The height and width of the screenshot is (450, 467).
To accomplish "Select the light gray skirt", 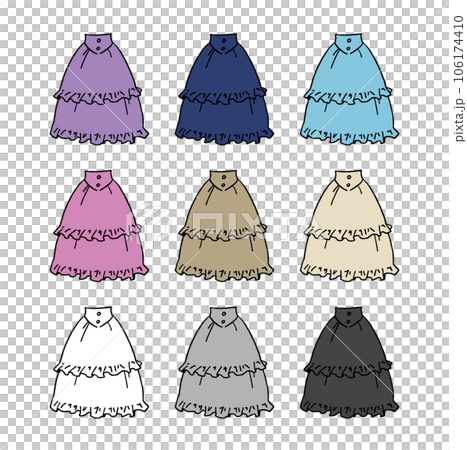I will click(224, 362).
